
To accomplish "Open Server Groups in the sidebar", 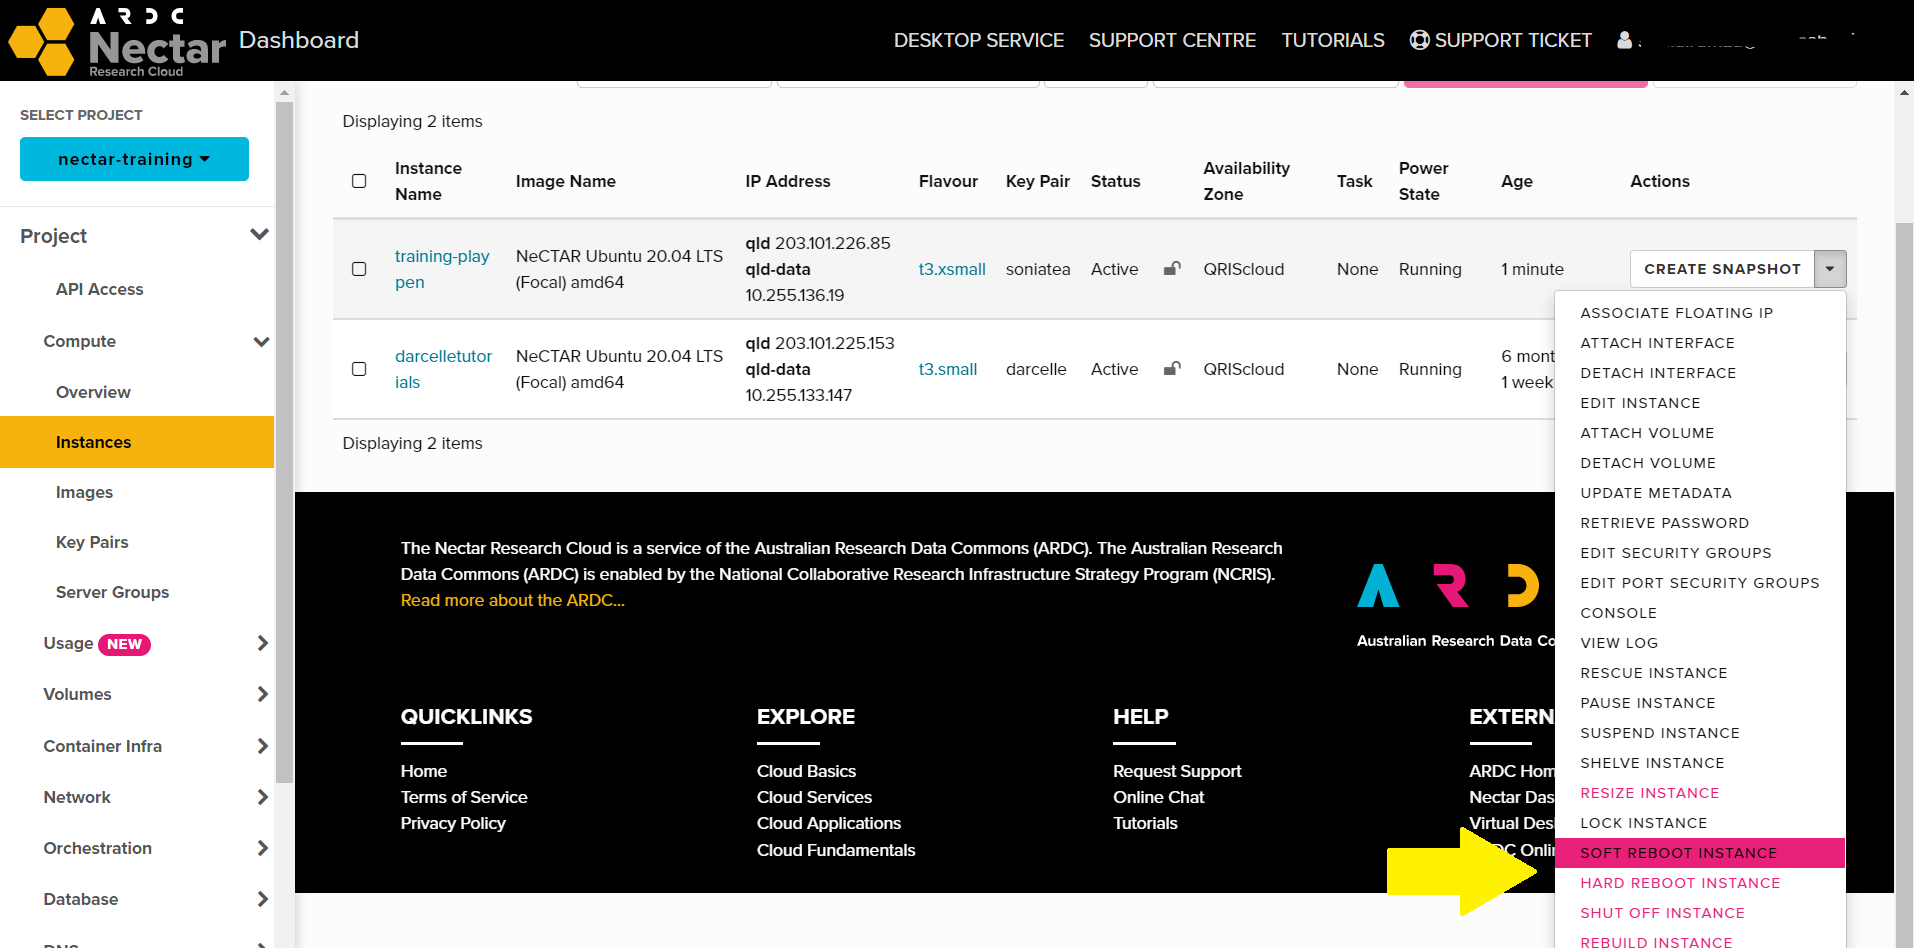I will (x=112, y=592).
